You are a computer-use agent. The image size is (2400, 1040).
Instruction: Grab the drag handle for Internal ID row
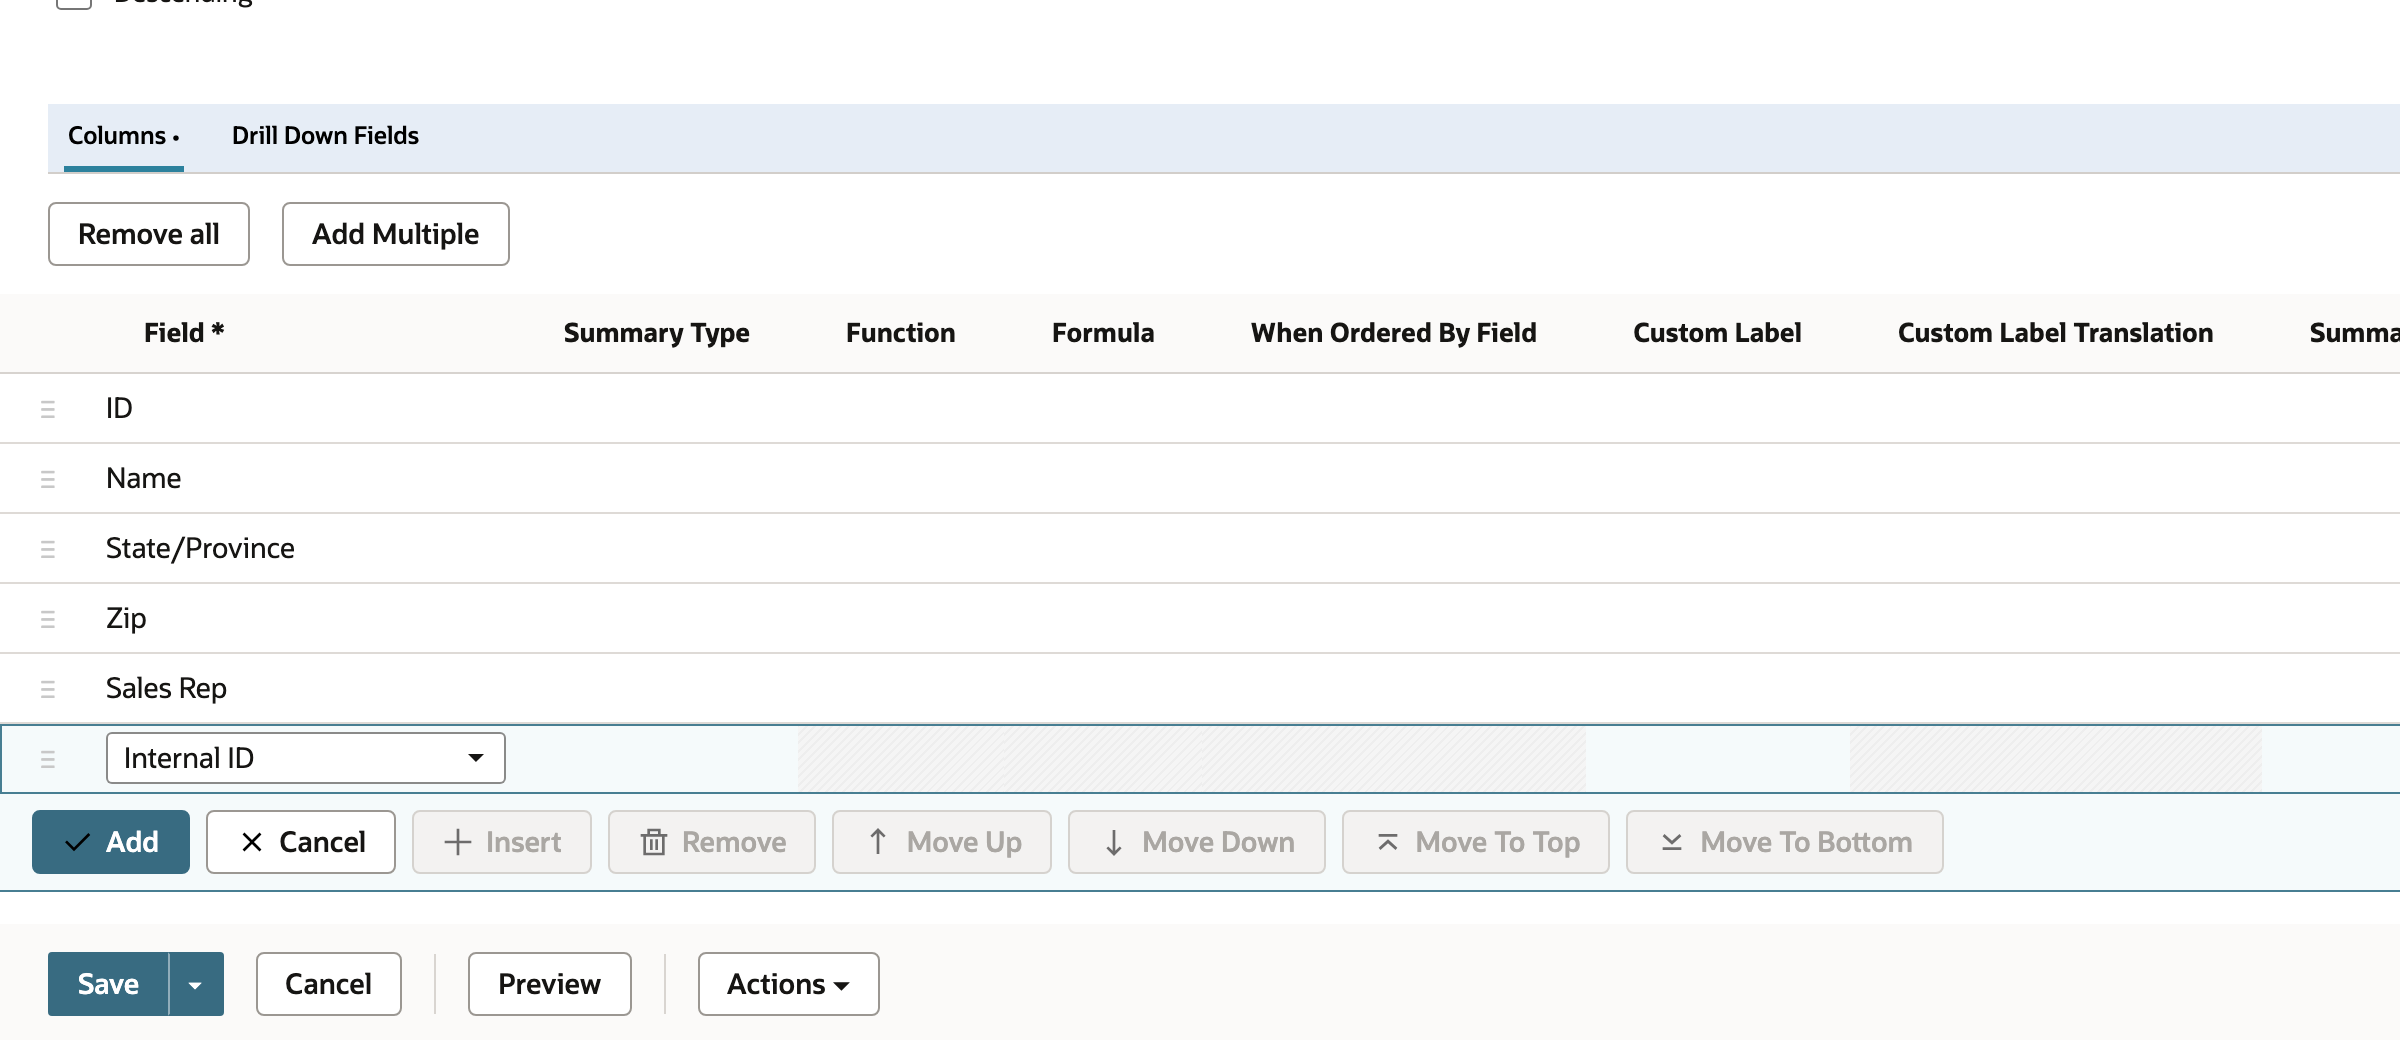[x=47, y=759]
